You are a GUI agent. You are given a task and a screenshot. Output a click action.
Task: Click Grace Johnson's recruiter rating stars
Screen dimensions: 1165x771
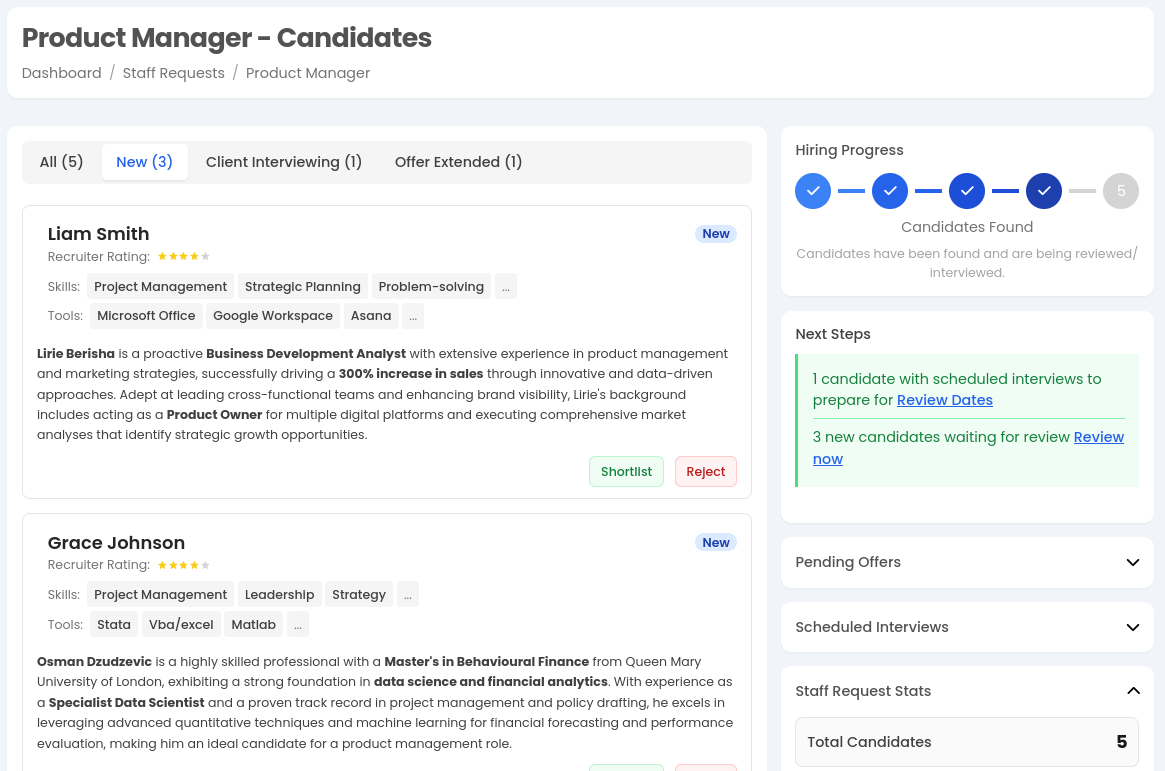coord(184,565)
